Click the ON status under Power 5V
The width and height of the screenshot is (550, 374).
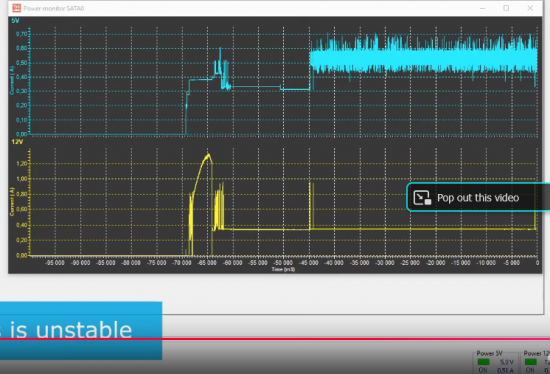[x=483, y=370]
